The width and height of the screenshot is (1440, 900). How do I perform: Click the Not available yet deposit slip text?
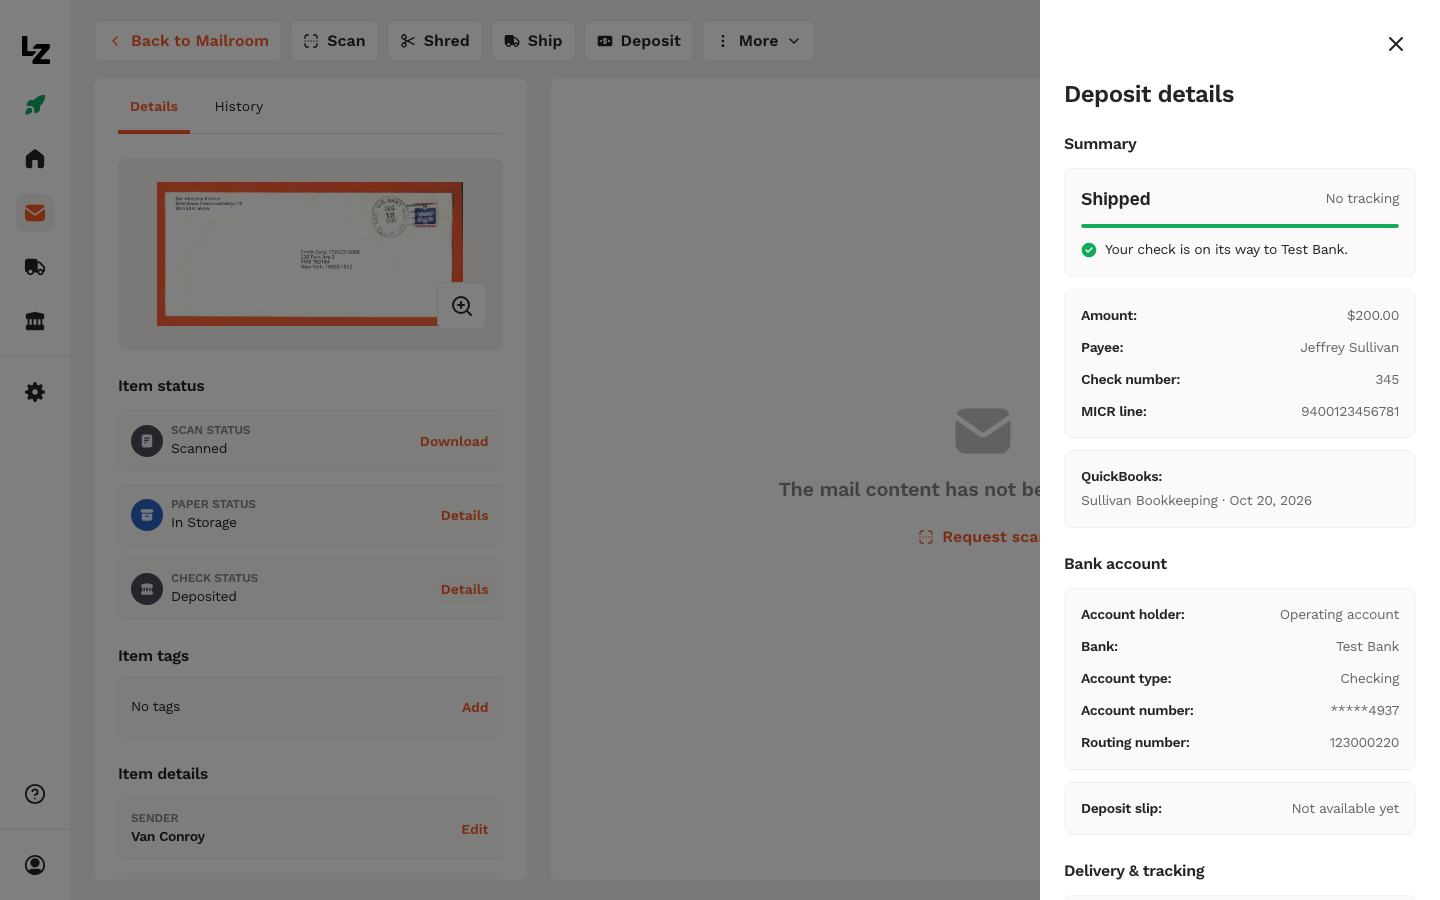coord(1345,809)
